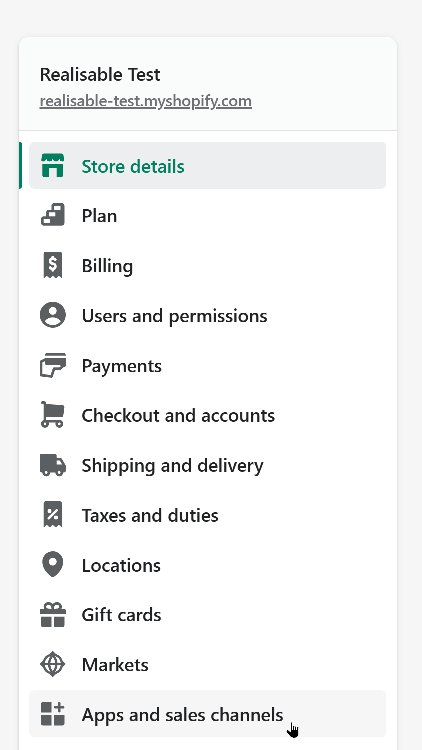Screen dimensions: 422x750
Task: Open the Store details settings page
Action: 208,165
